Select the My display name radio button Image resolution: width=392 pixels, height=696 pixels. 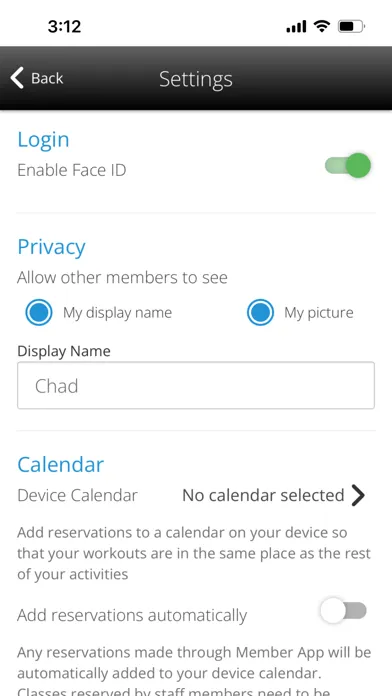pos(39,312)
